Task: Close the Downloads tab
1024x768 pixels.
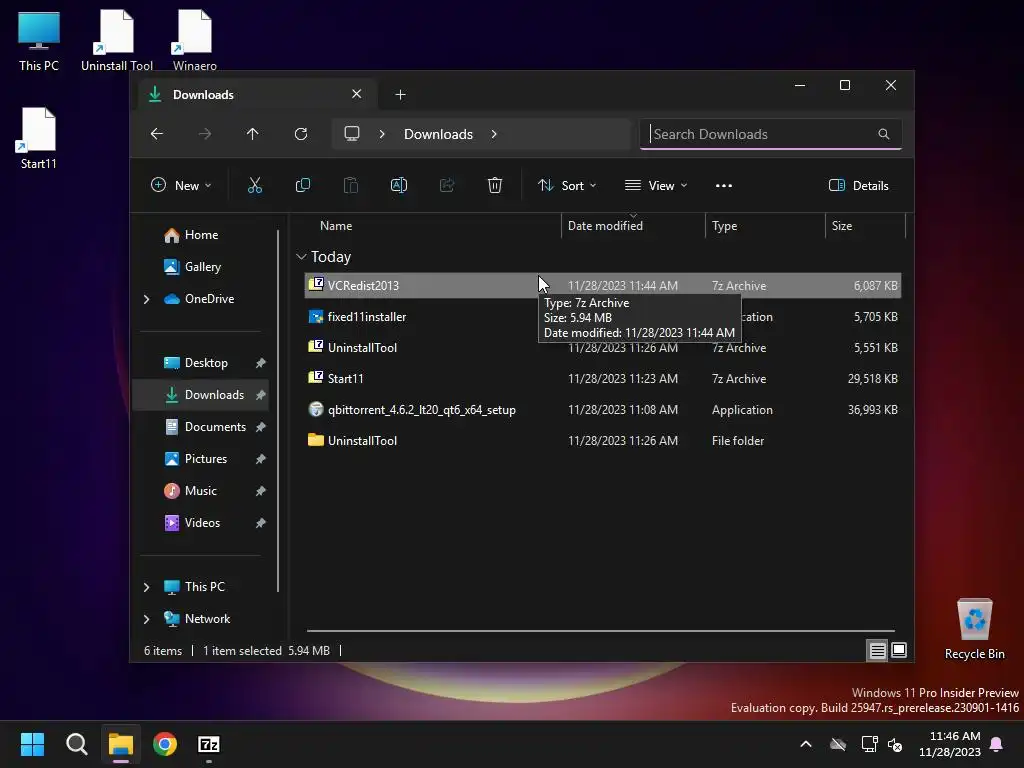Action: pyautogui.click(x=357, y=94)
